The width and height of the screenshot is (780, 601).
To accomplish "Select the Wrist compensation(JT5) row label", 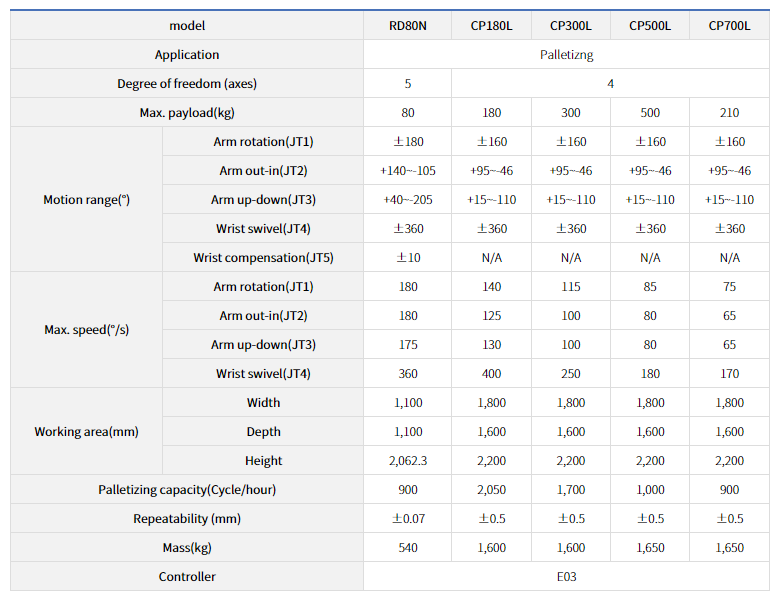I will tap(263, 258).
